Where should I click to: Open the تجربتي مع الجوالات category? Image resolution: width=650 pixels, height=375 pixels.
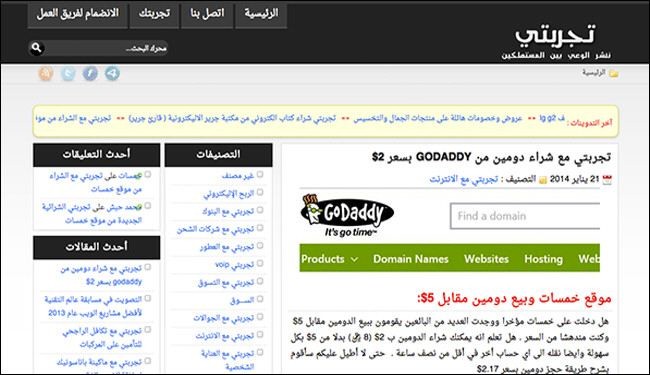click(x=223, y=318)
